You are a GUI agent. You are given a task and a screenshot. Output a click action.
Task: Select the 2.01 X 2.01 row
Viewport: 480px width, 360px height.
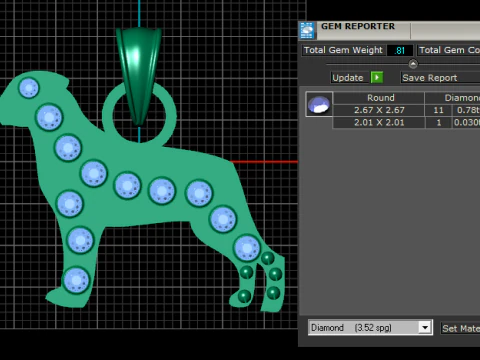tap(407, 122)
